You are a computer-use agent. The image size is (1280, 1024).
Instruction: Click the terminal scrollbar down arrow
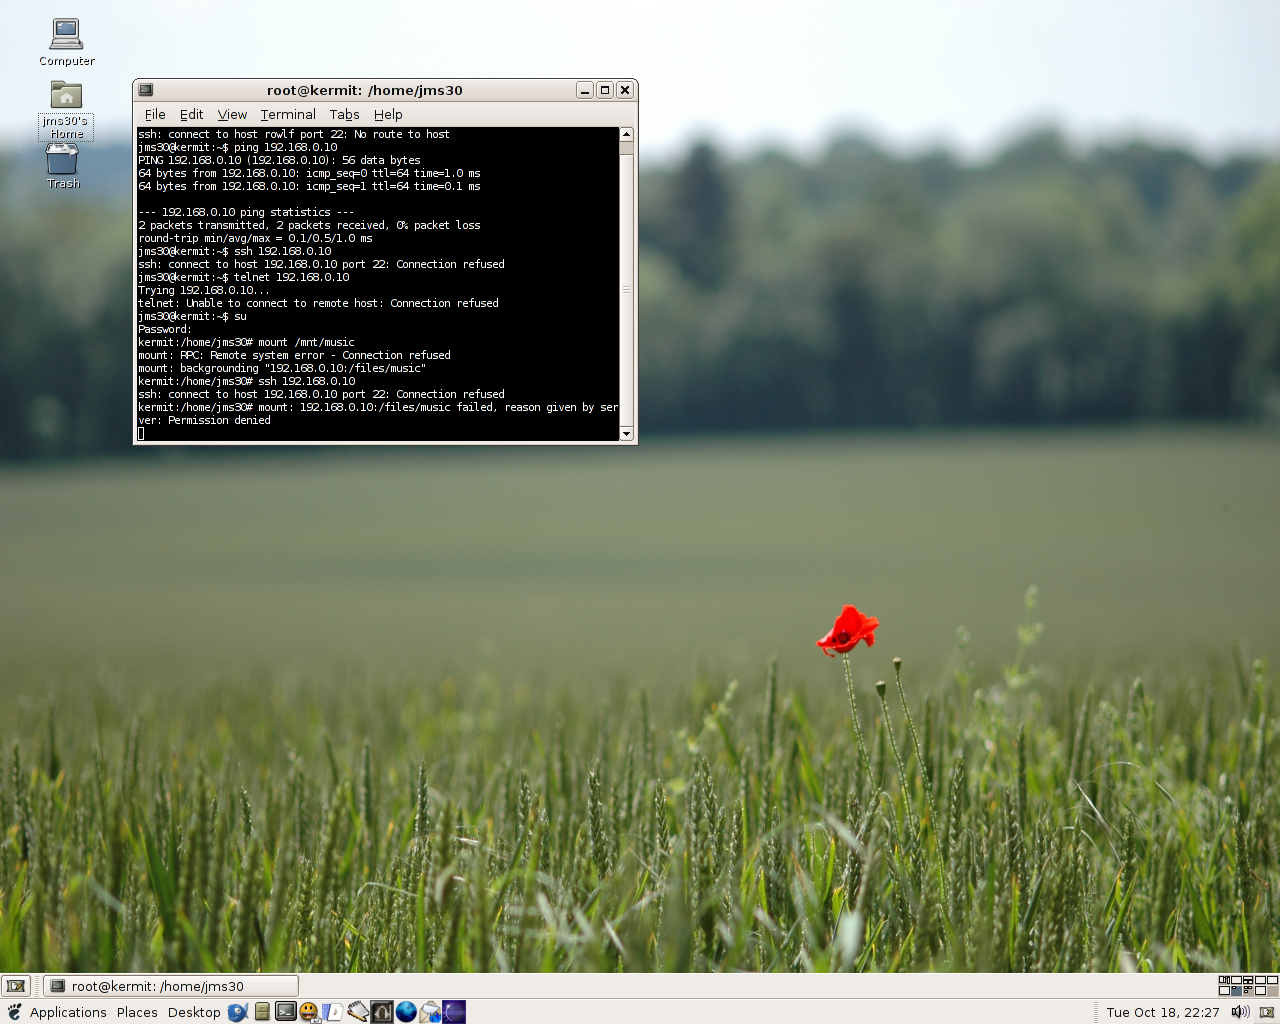[x=627, y=433]
